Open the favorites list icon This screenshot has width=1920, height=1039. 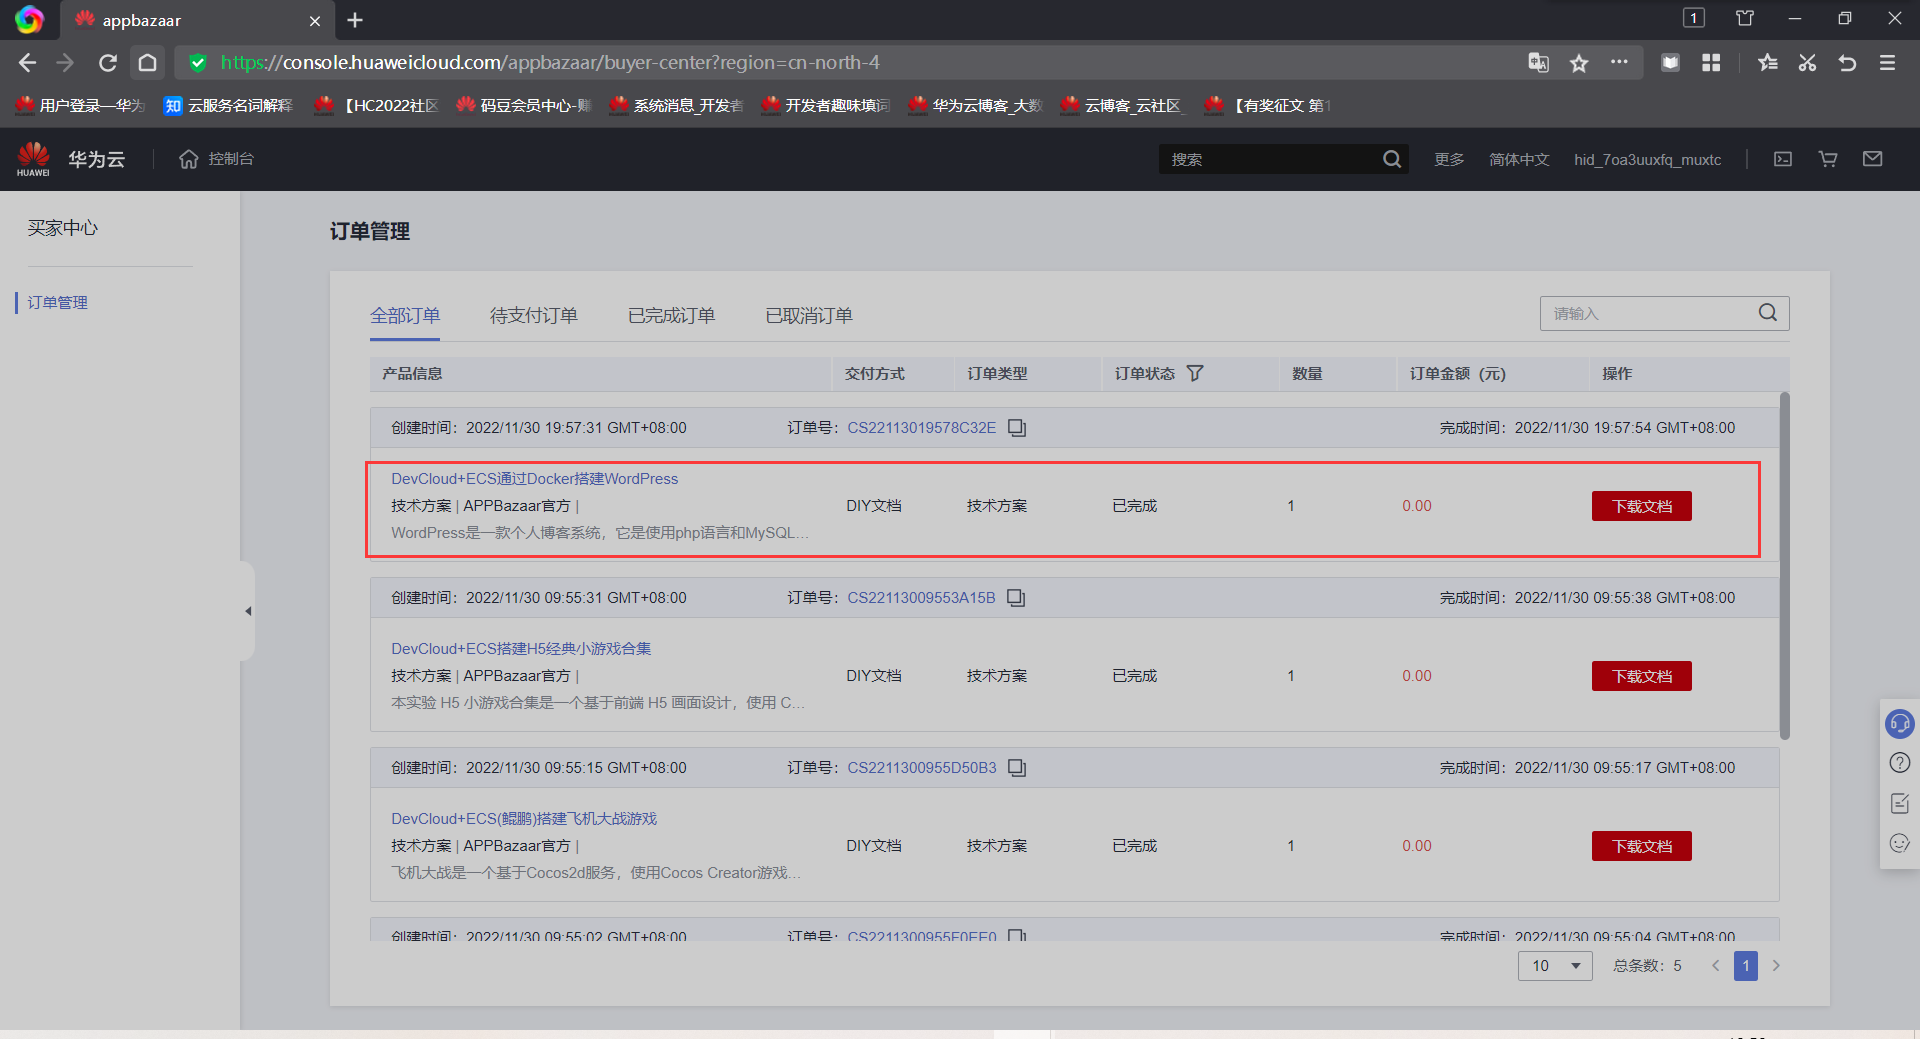click(1767, 63)
